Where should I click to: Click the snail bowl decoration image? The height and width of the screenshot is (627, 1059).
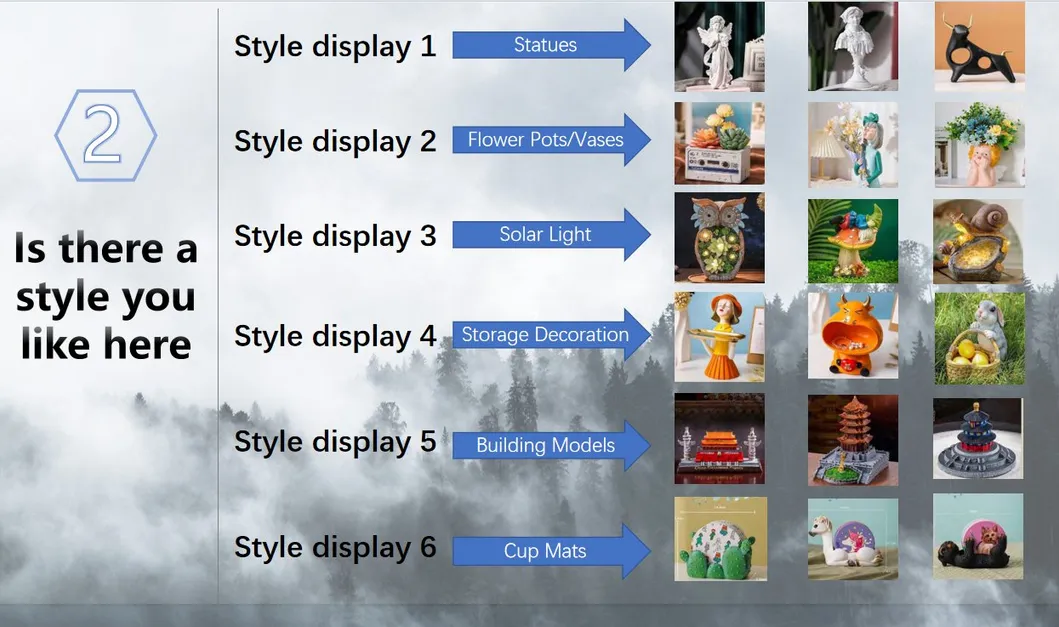pos(978,239)
